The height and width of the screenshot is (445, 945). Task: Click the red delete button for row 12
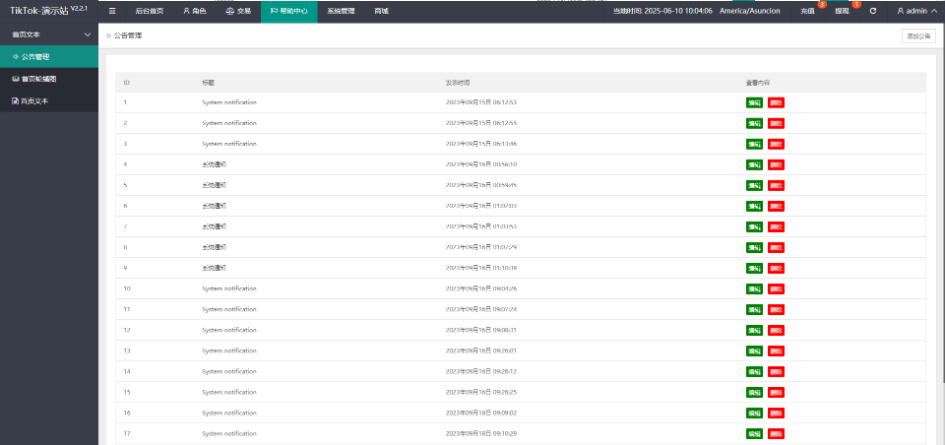(776, 330)
